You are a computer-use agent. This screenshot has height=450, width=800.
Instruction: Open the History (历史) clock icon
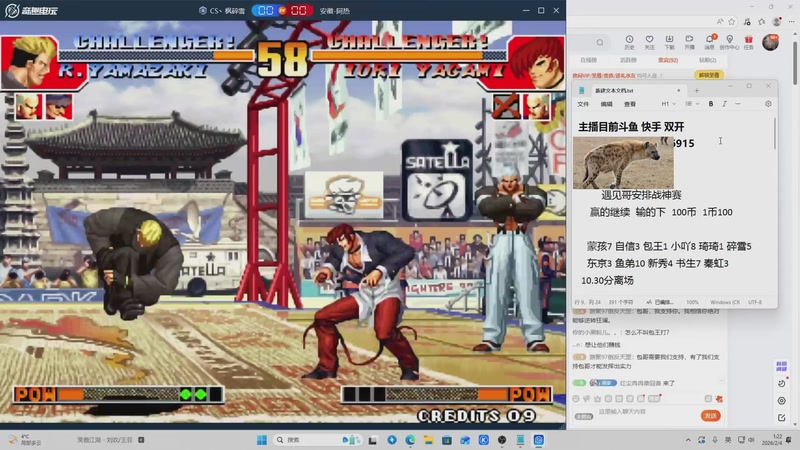click(629, 42)
